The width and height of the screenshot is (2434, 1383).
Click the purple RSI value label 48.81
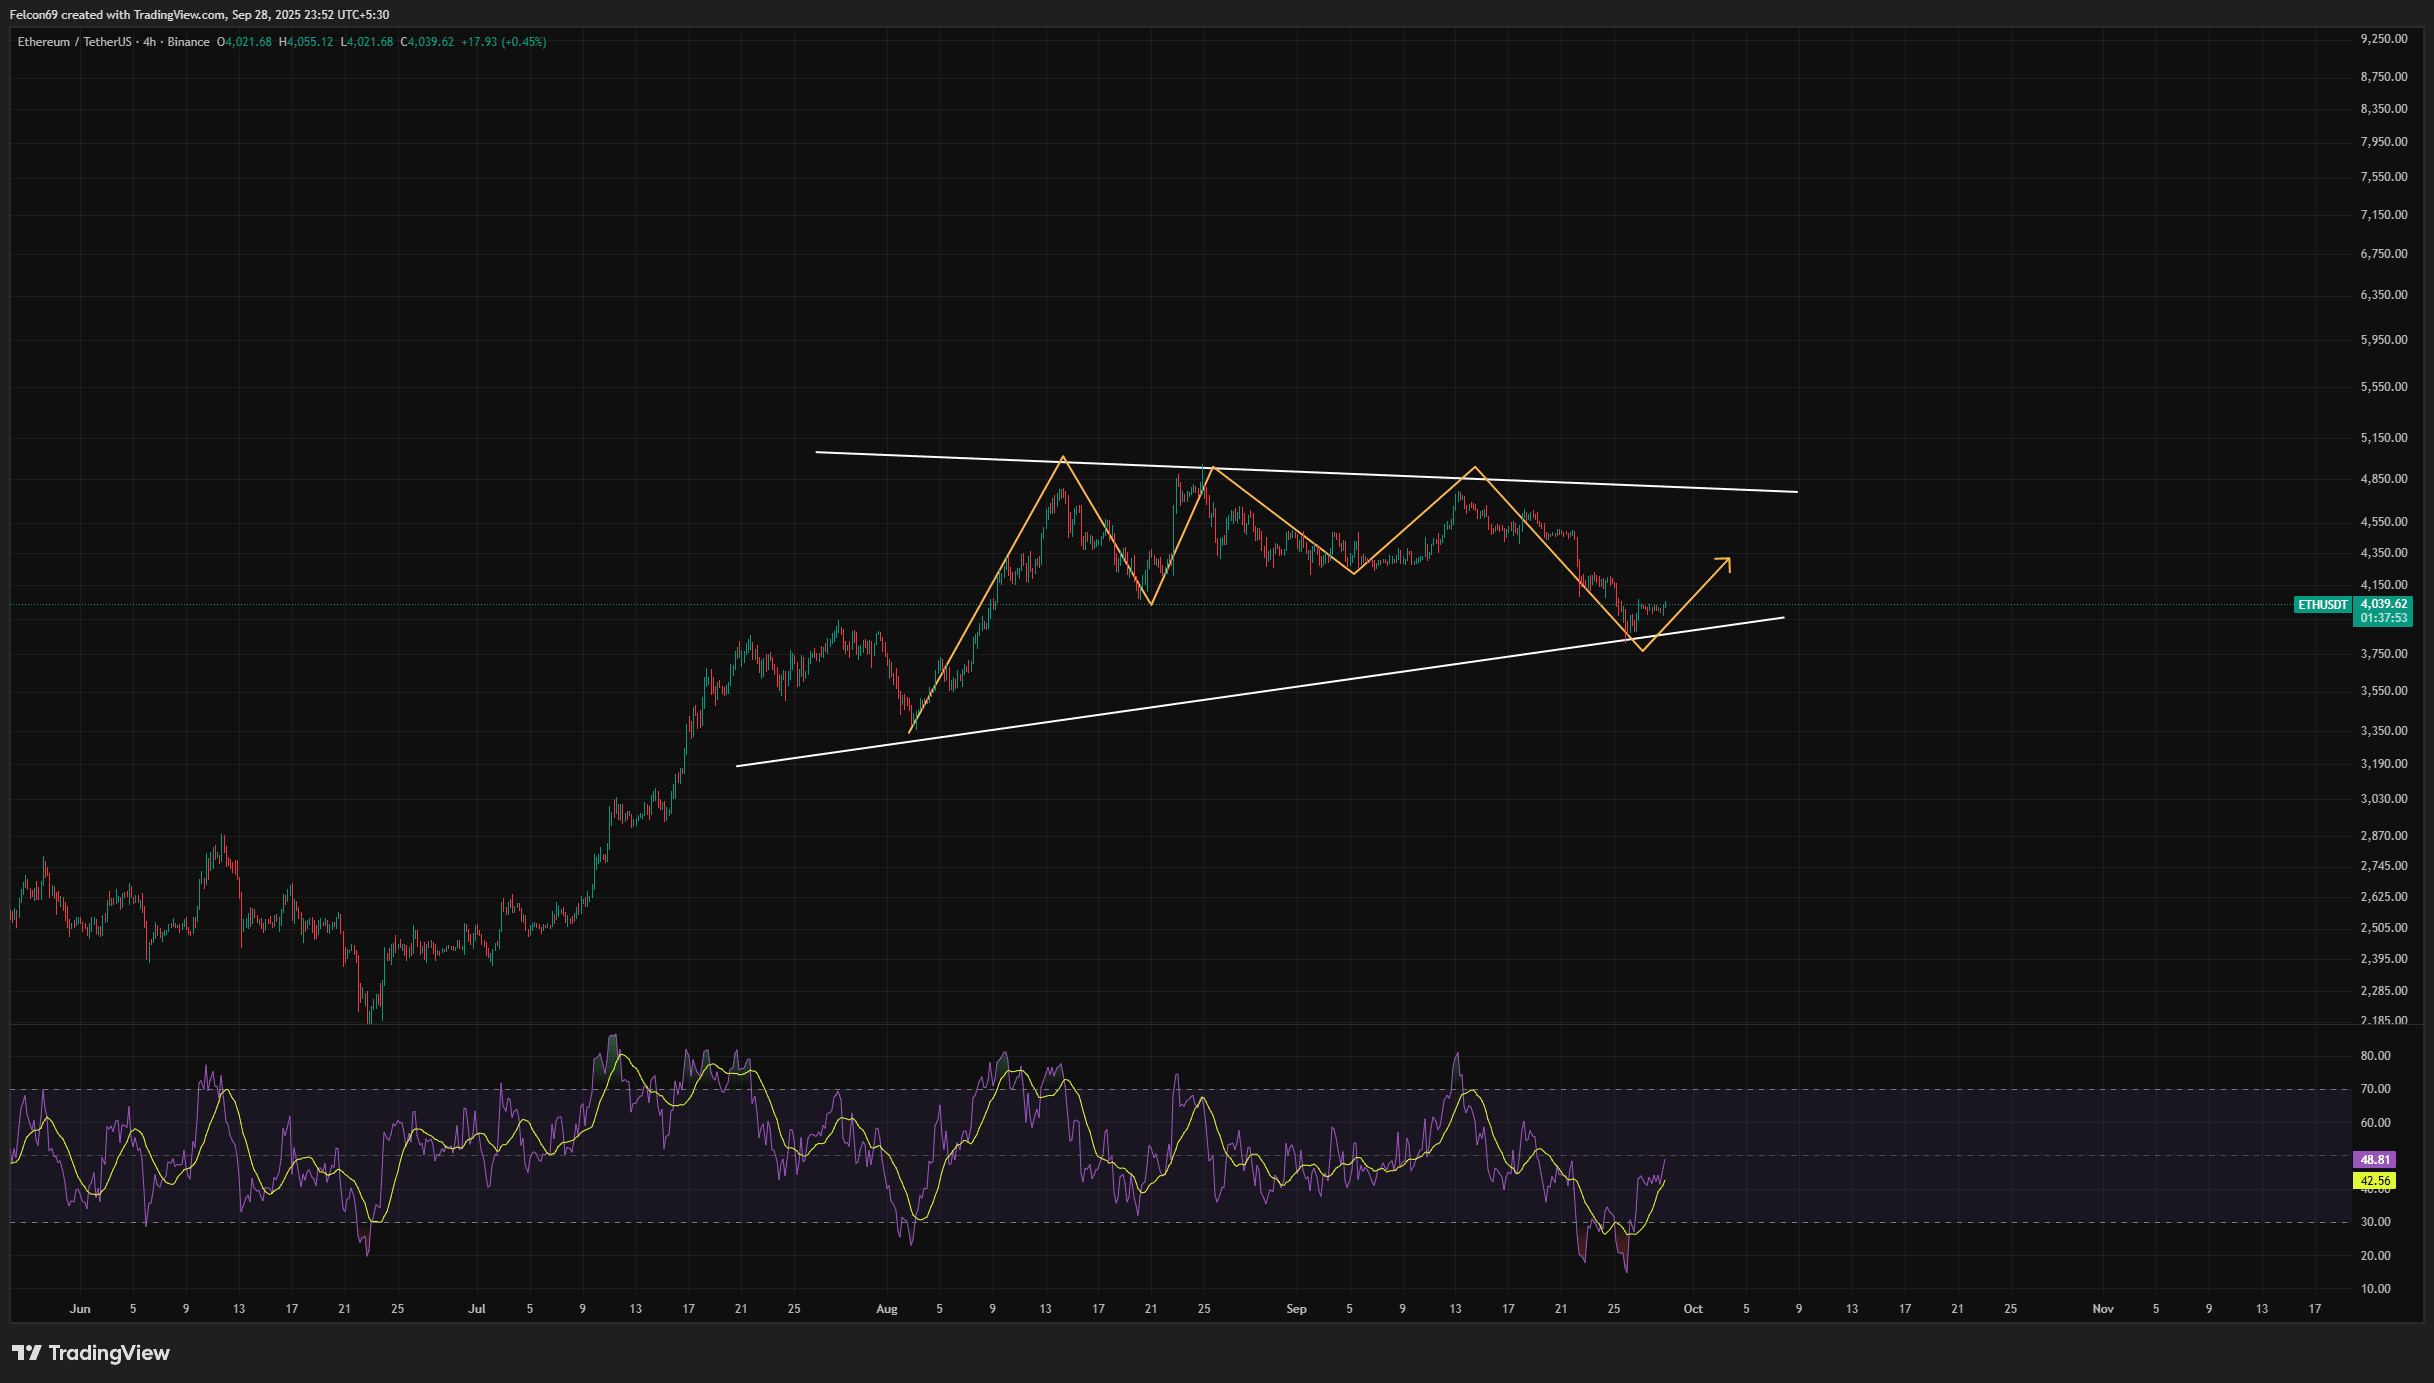(2374, 1160)
